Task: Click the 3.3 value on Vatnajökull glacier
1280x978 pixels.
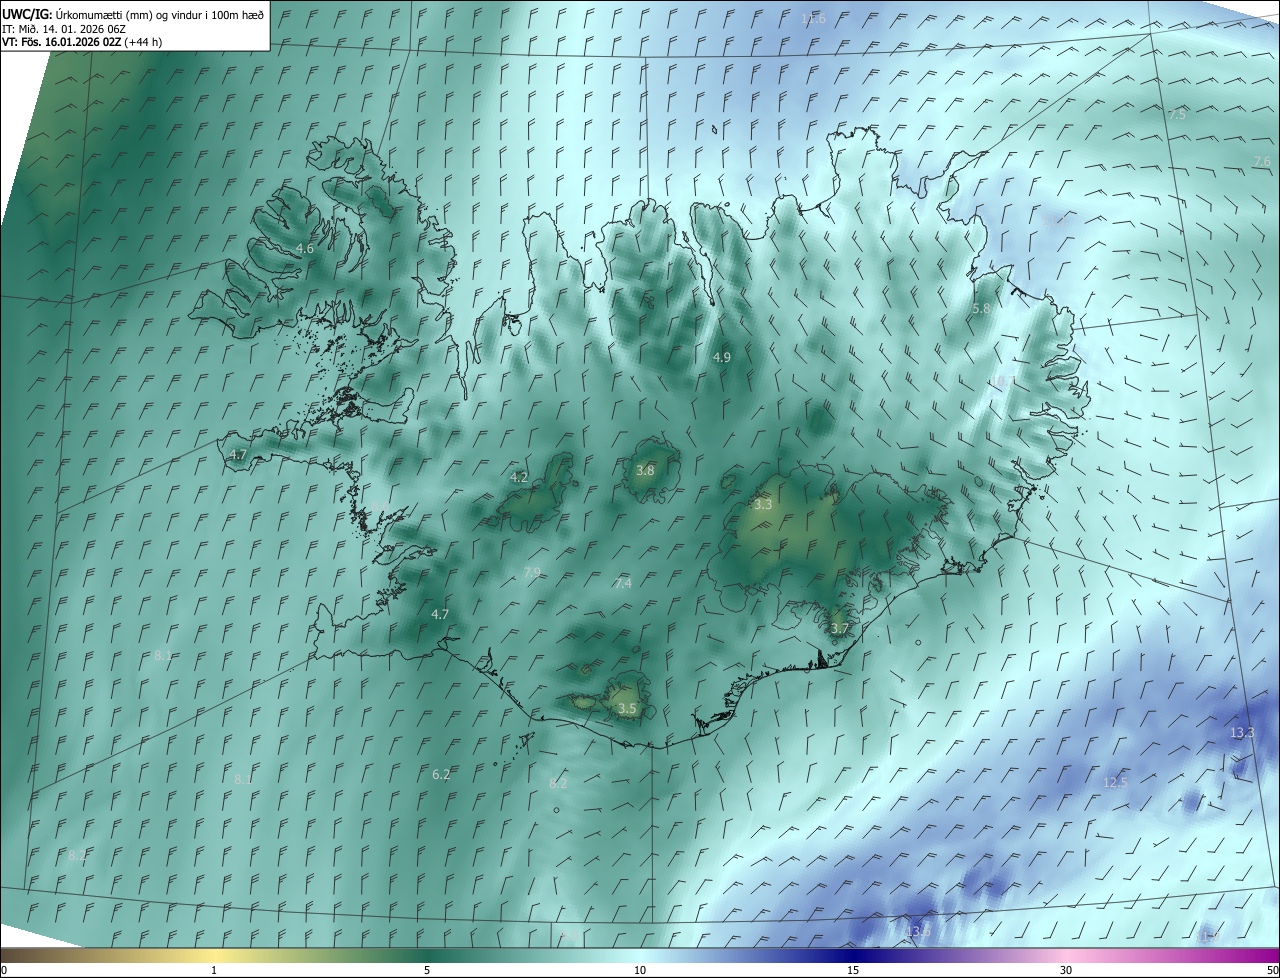Action: [763, 505]
